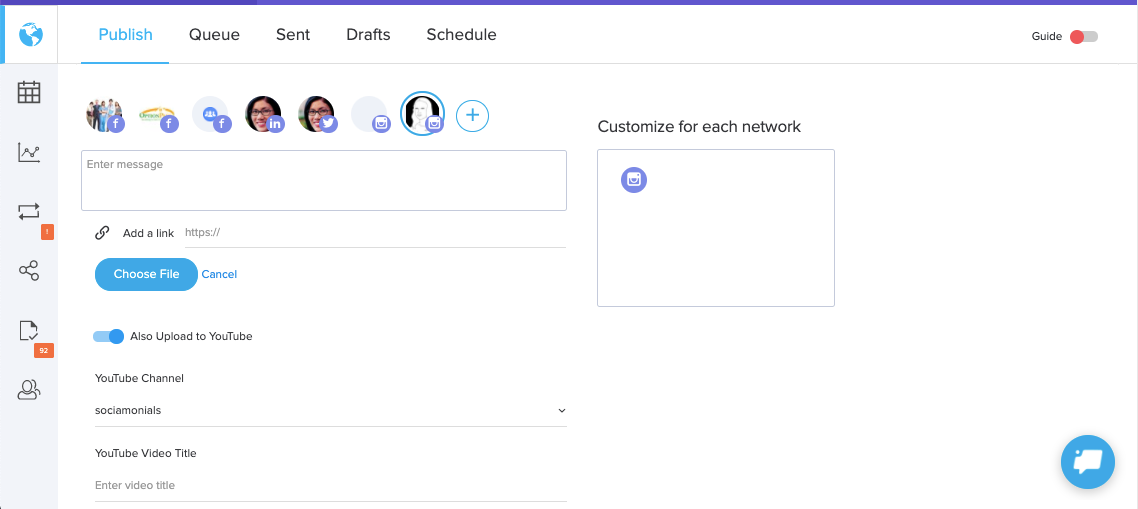Open the repost arrows sidebar icon
The width and height of the screenshot is (1138, 509).
click(x=29, y=211)
